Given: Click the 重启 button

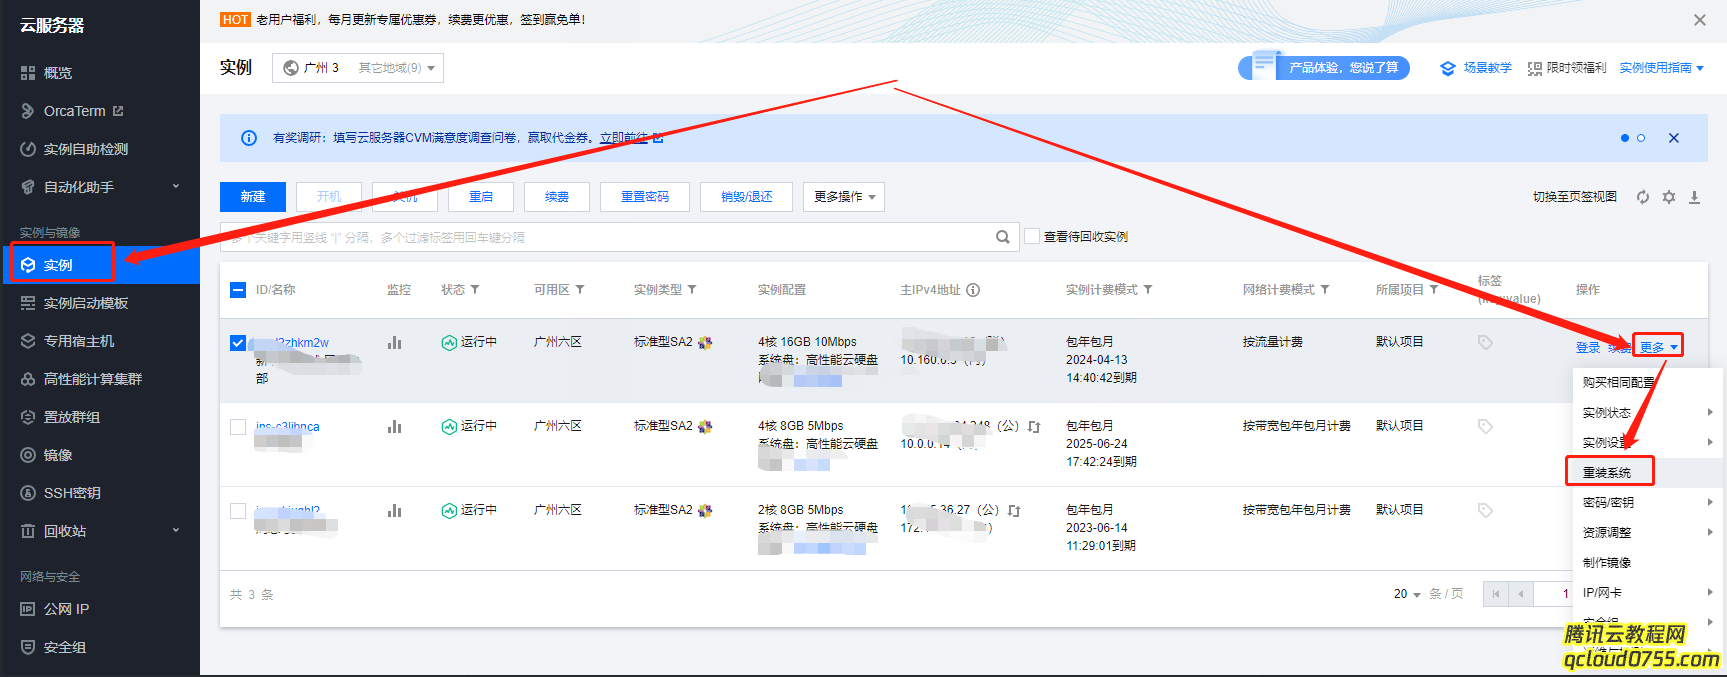Looking at the screenshot, I should tap(481, 197).
